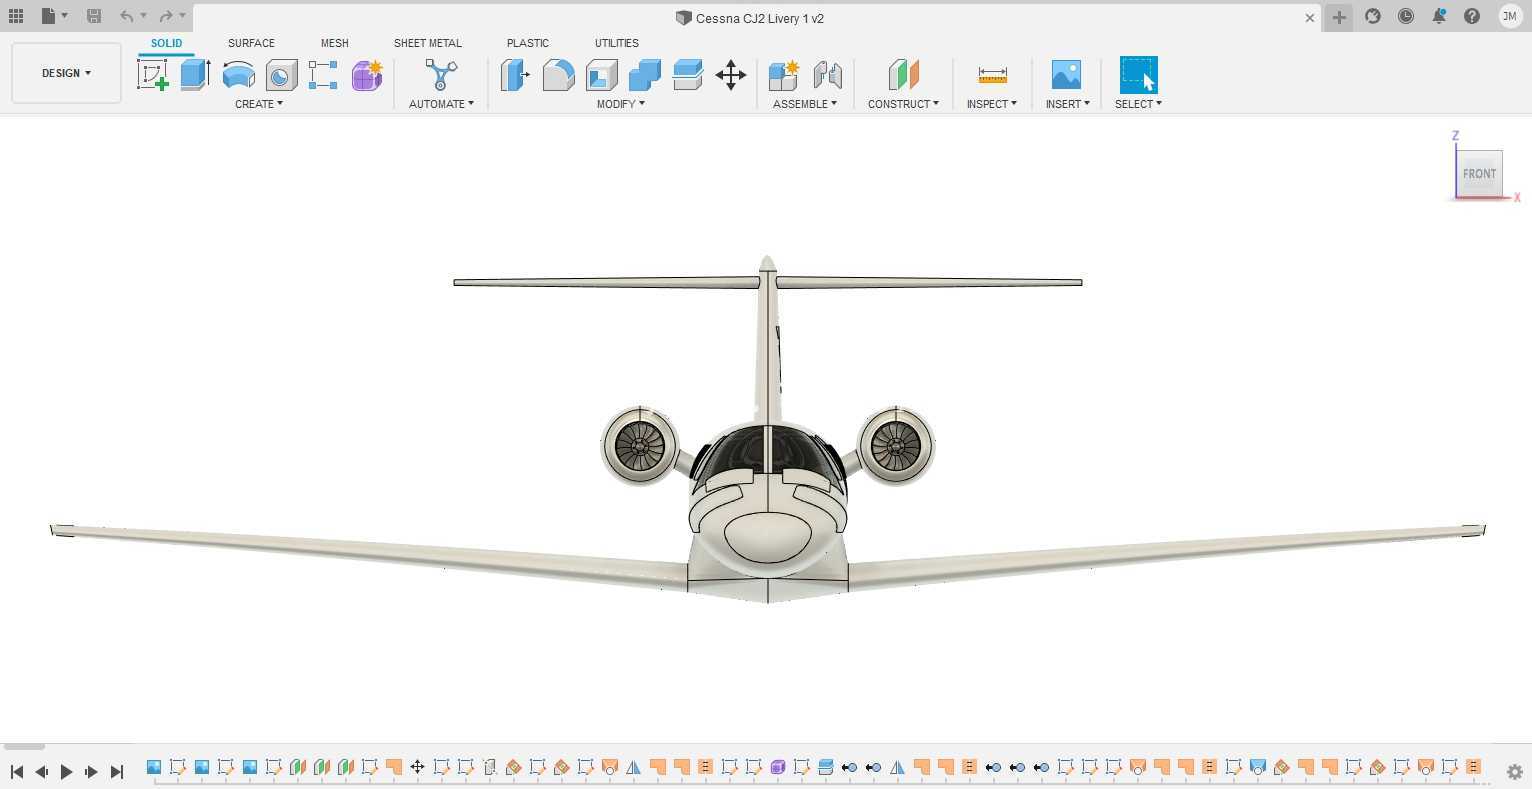This screenshot has width=1532, height=789.
Task: Open the SHEET METAL tab
Action: [428, 43]
